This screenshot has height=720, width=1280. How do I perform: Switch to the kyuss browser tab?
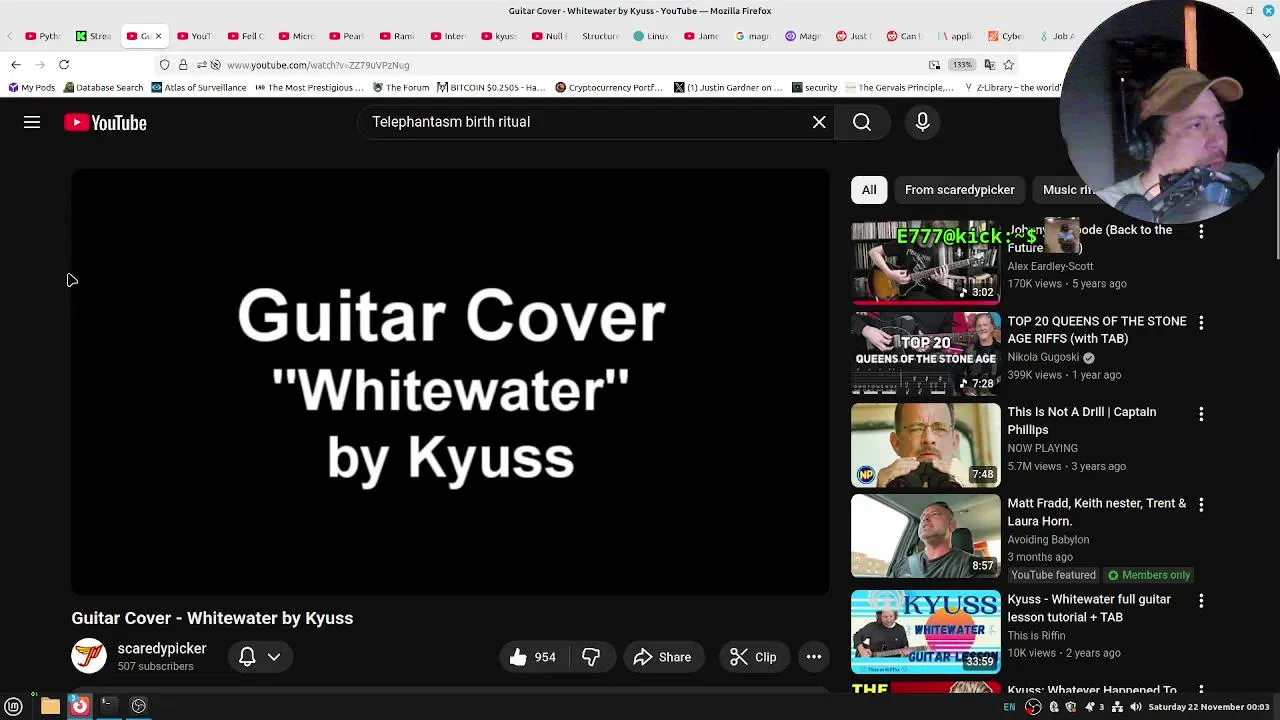tap(499, 36)
